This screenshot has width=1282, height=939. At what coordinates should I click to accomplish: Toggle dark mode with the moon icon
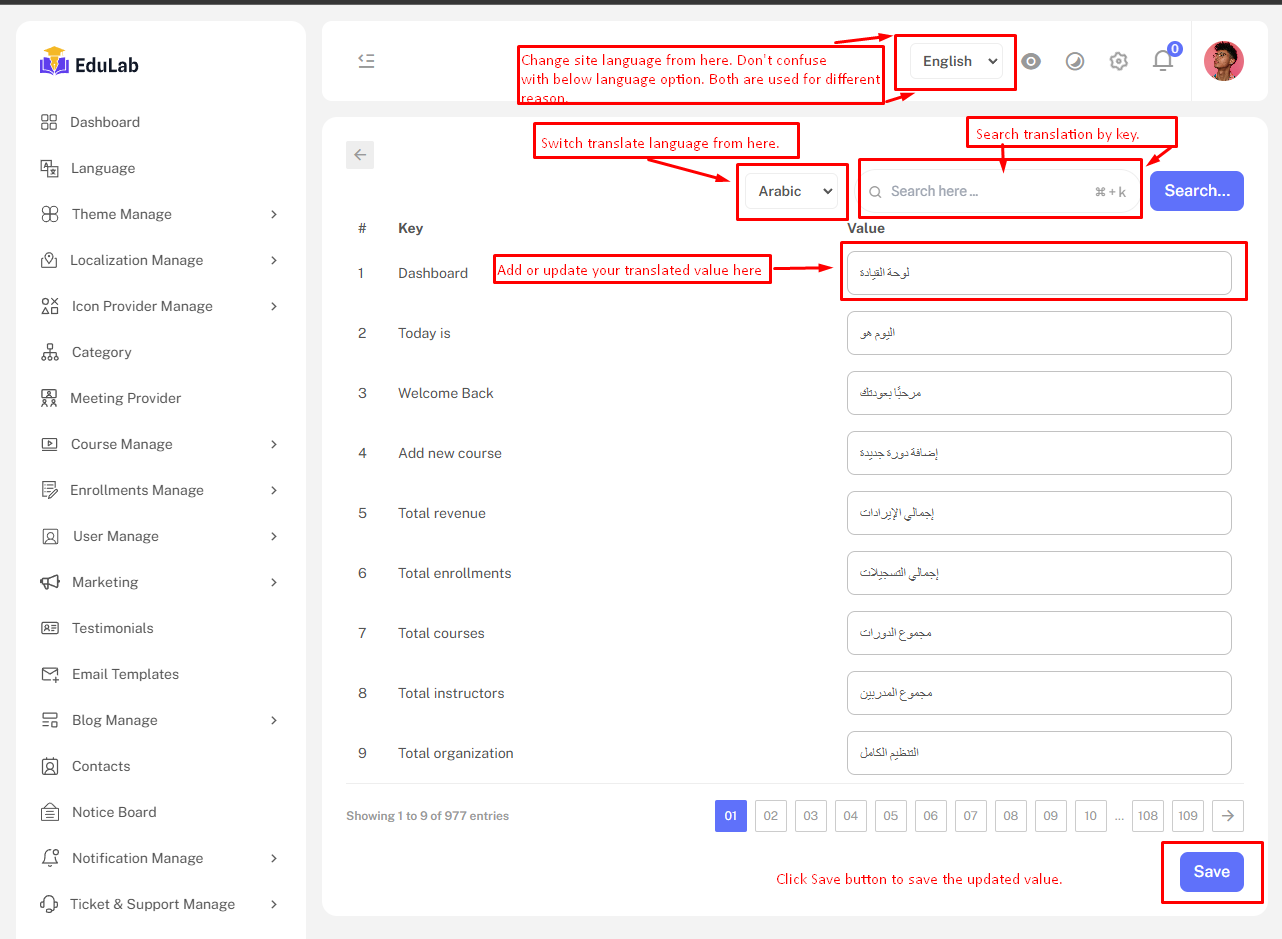[x=1074, y=61]
